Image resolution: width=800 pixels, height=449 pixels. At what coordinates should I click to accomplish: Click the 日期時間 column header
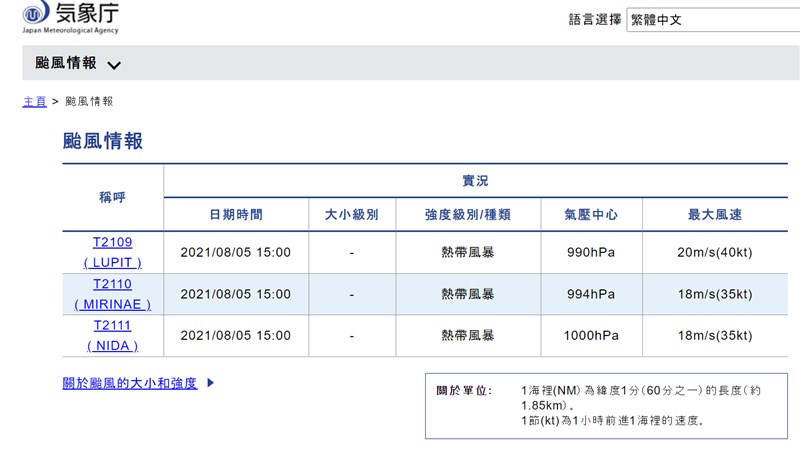coord(236,215)
